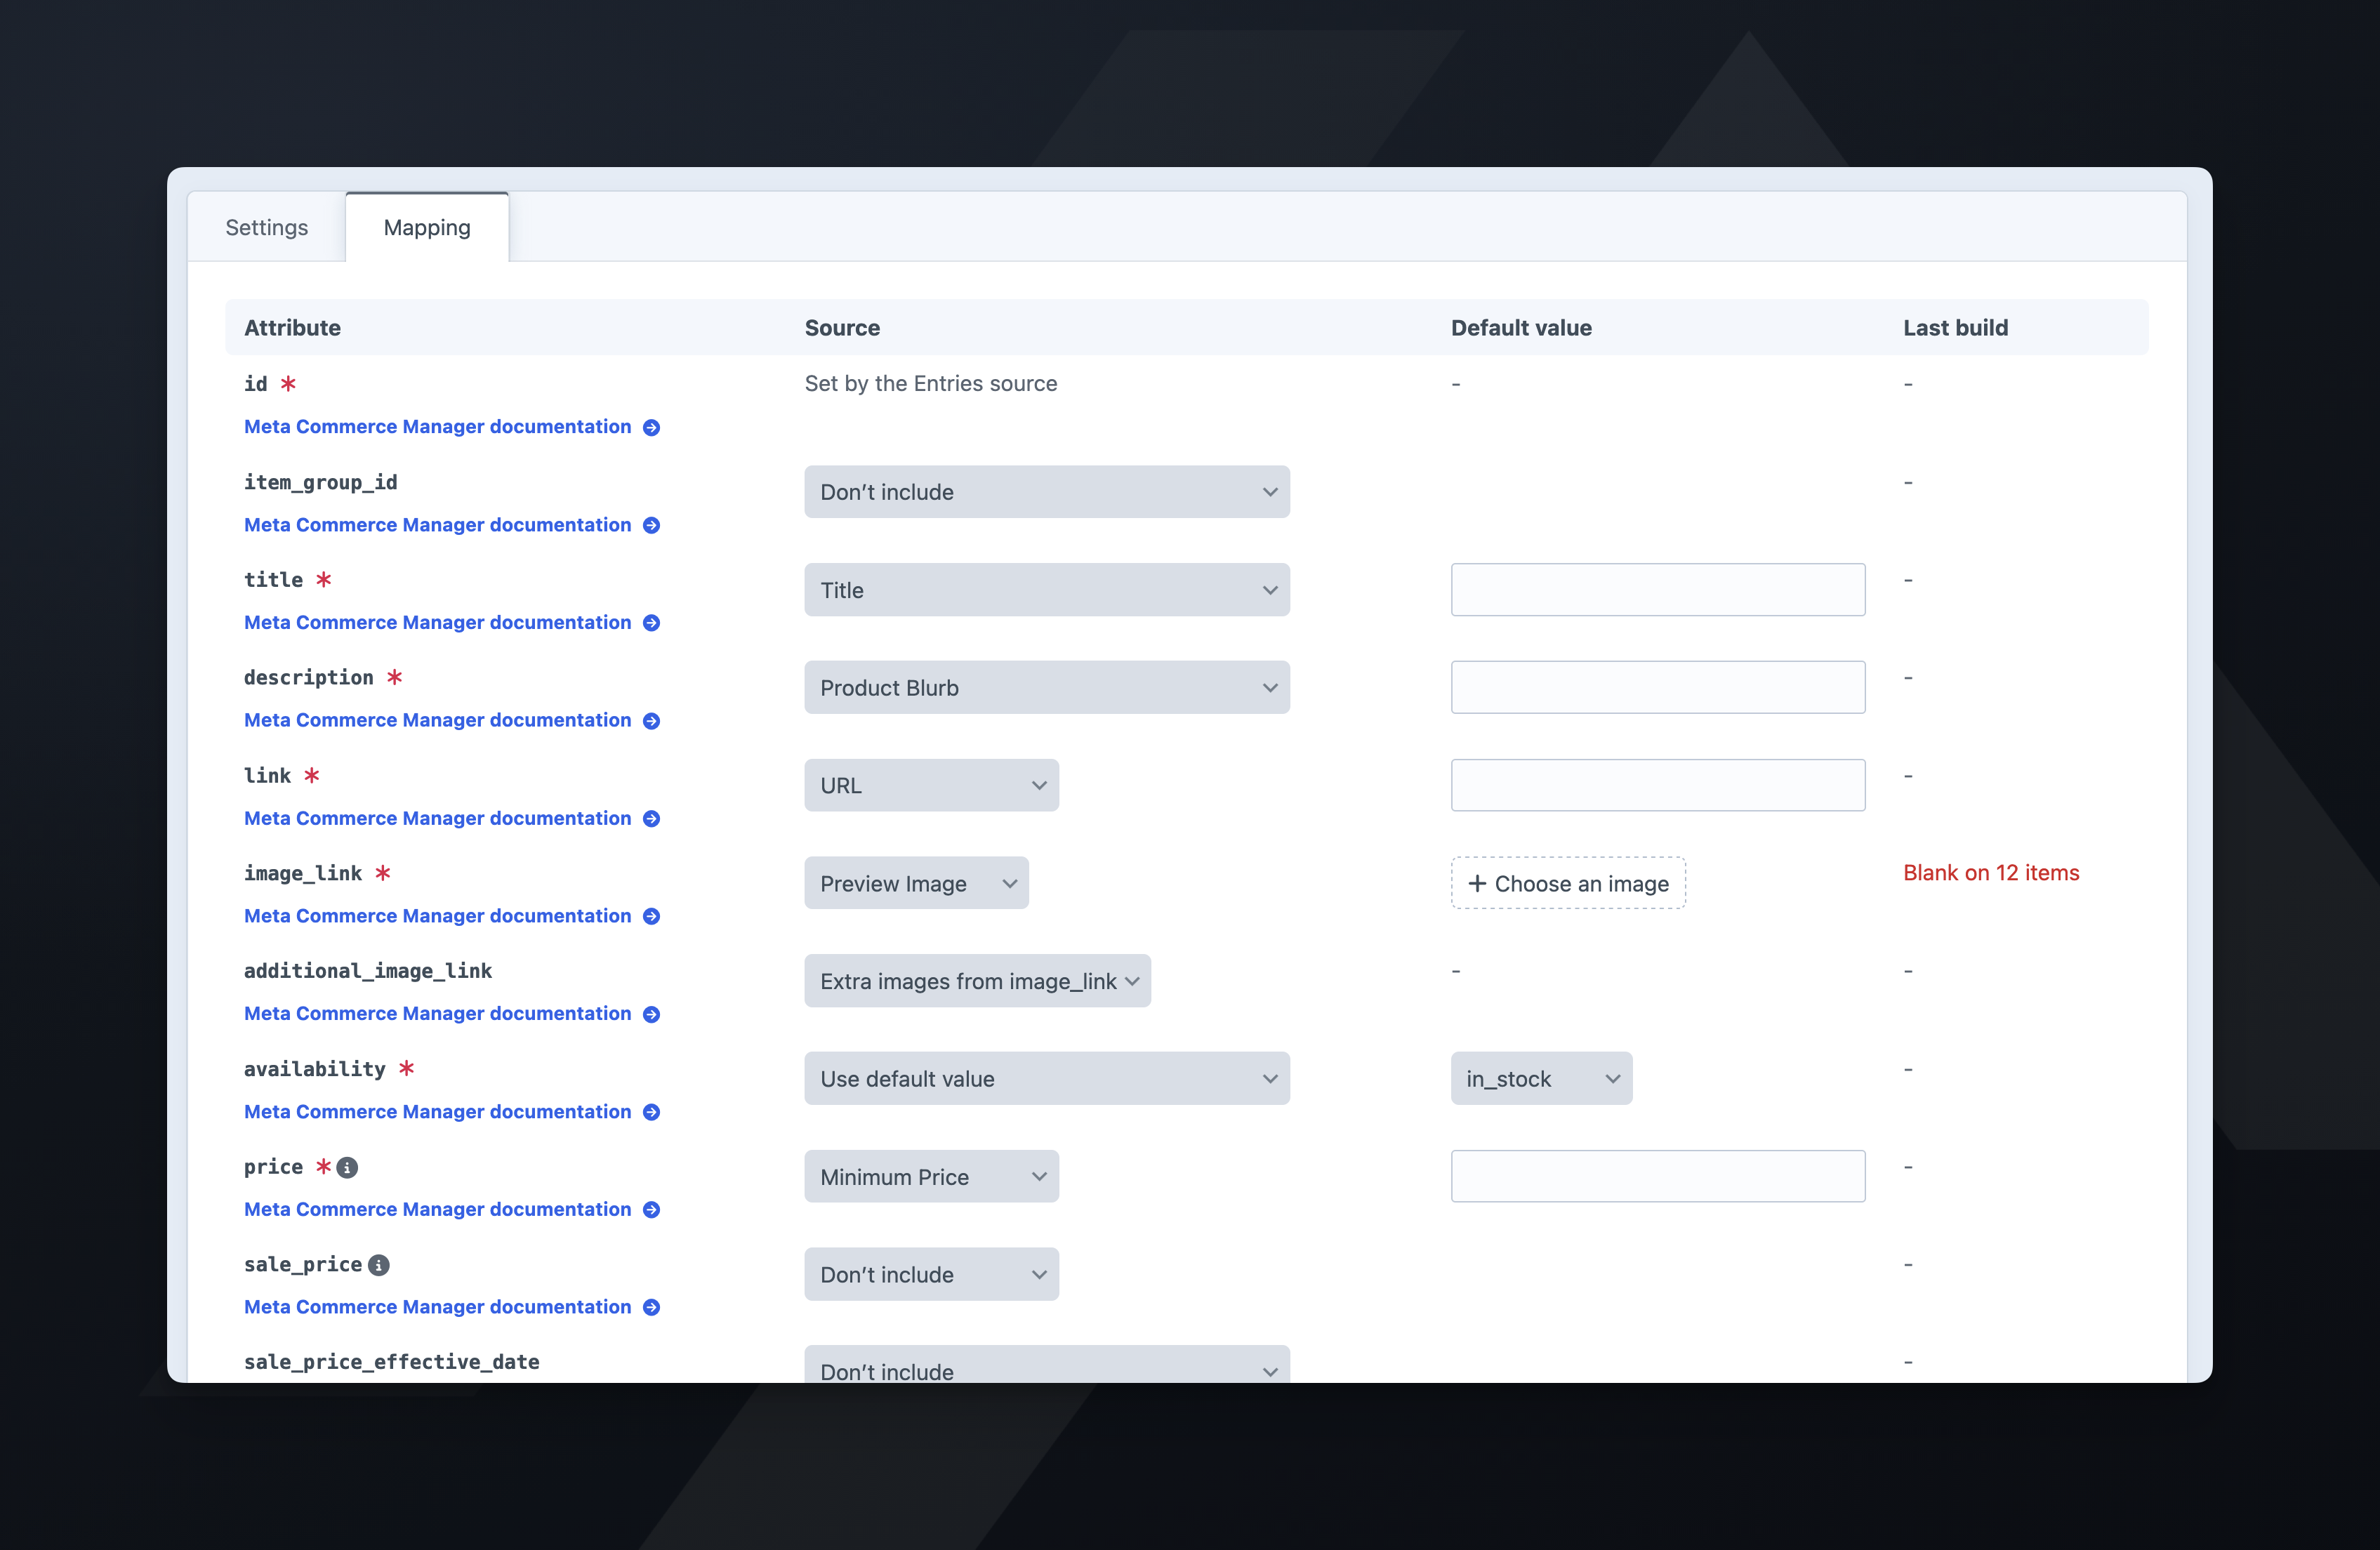This screenshot has width=2380, height=1550.
Task: Click arrow icon beside price documentation link
Action: point(651,1210)
